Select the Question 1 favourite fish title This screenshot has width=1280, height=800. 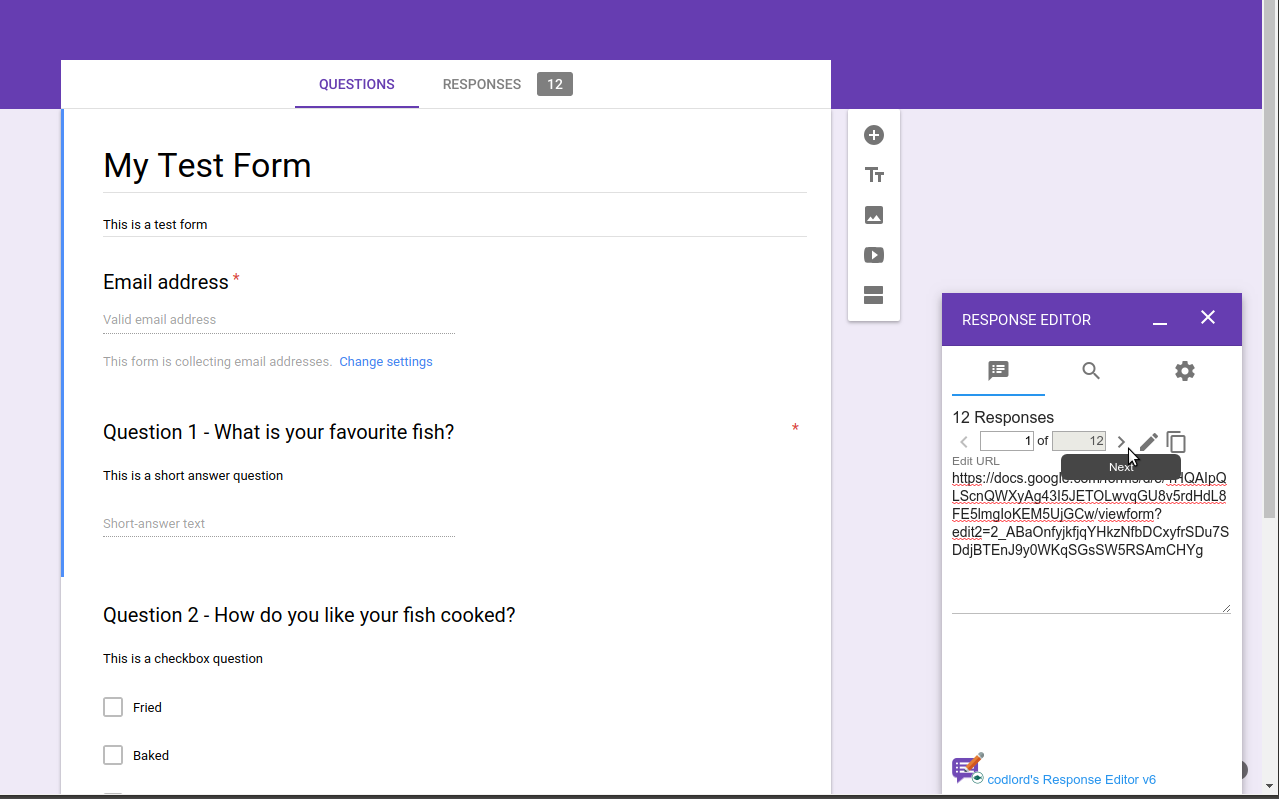point(279,432)
